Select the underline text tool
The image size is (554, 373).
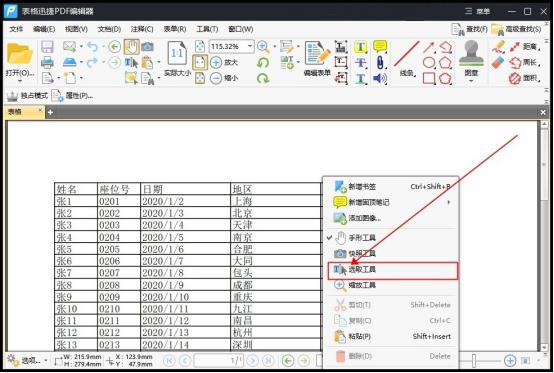click(x=360, y=78)
